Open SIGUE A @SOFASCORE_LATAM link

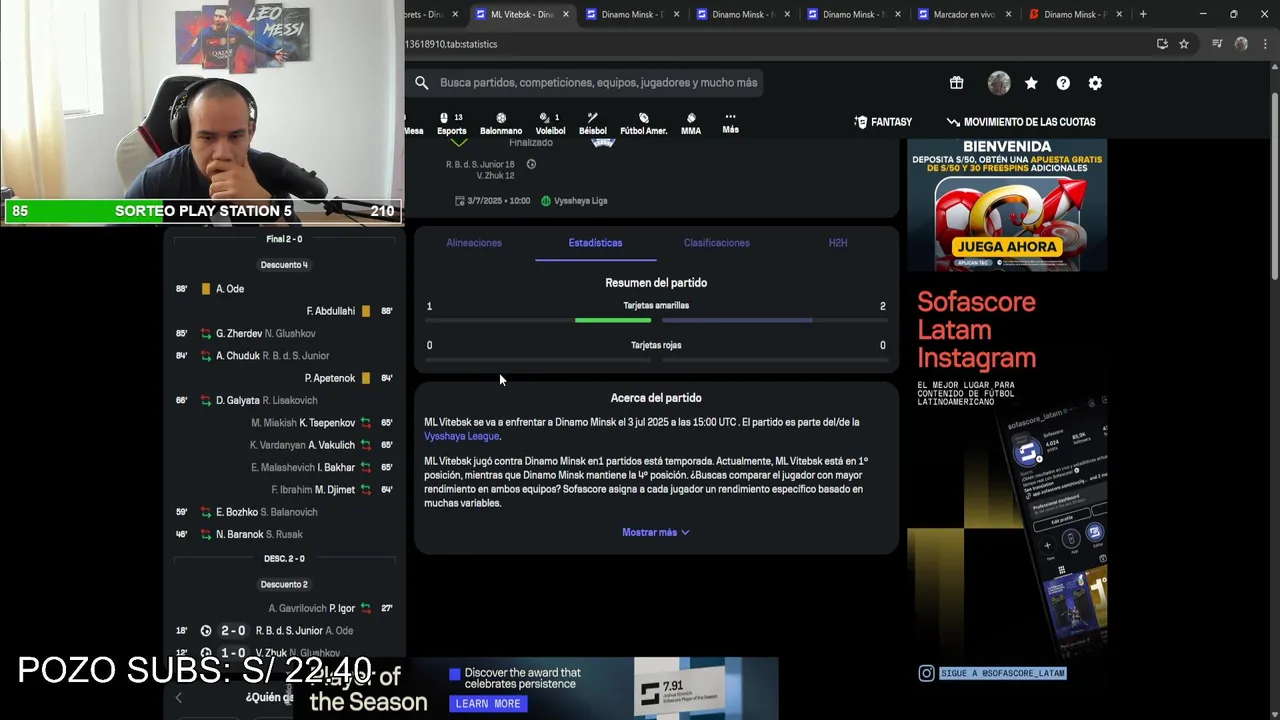click(1002, 673)
